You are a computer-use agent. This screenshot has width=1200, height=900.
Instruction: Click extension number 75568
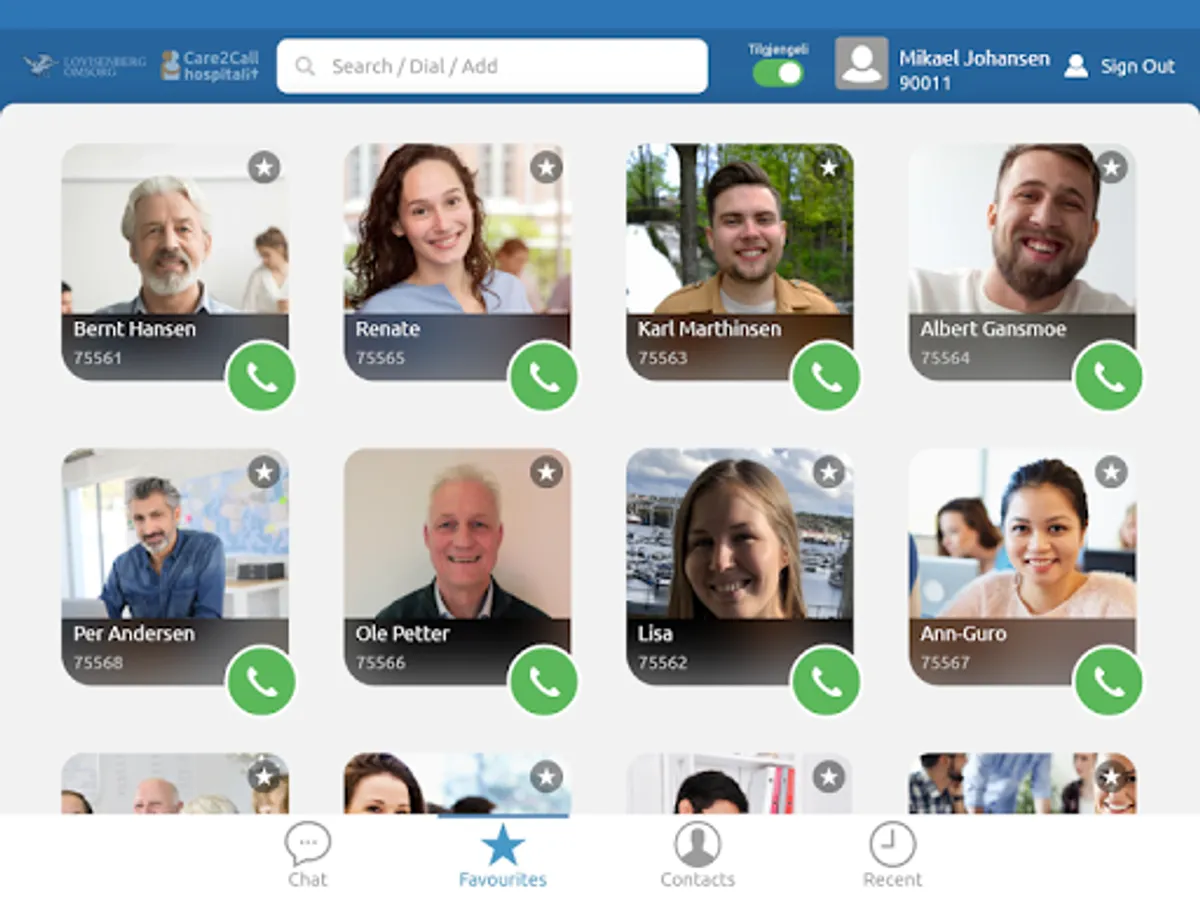[x=97, y=662]
